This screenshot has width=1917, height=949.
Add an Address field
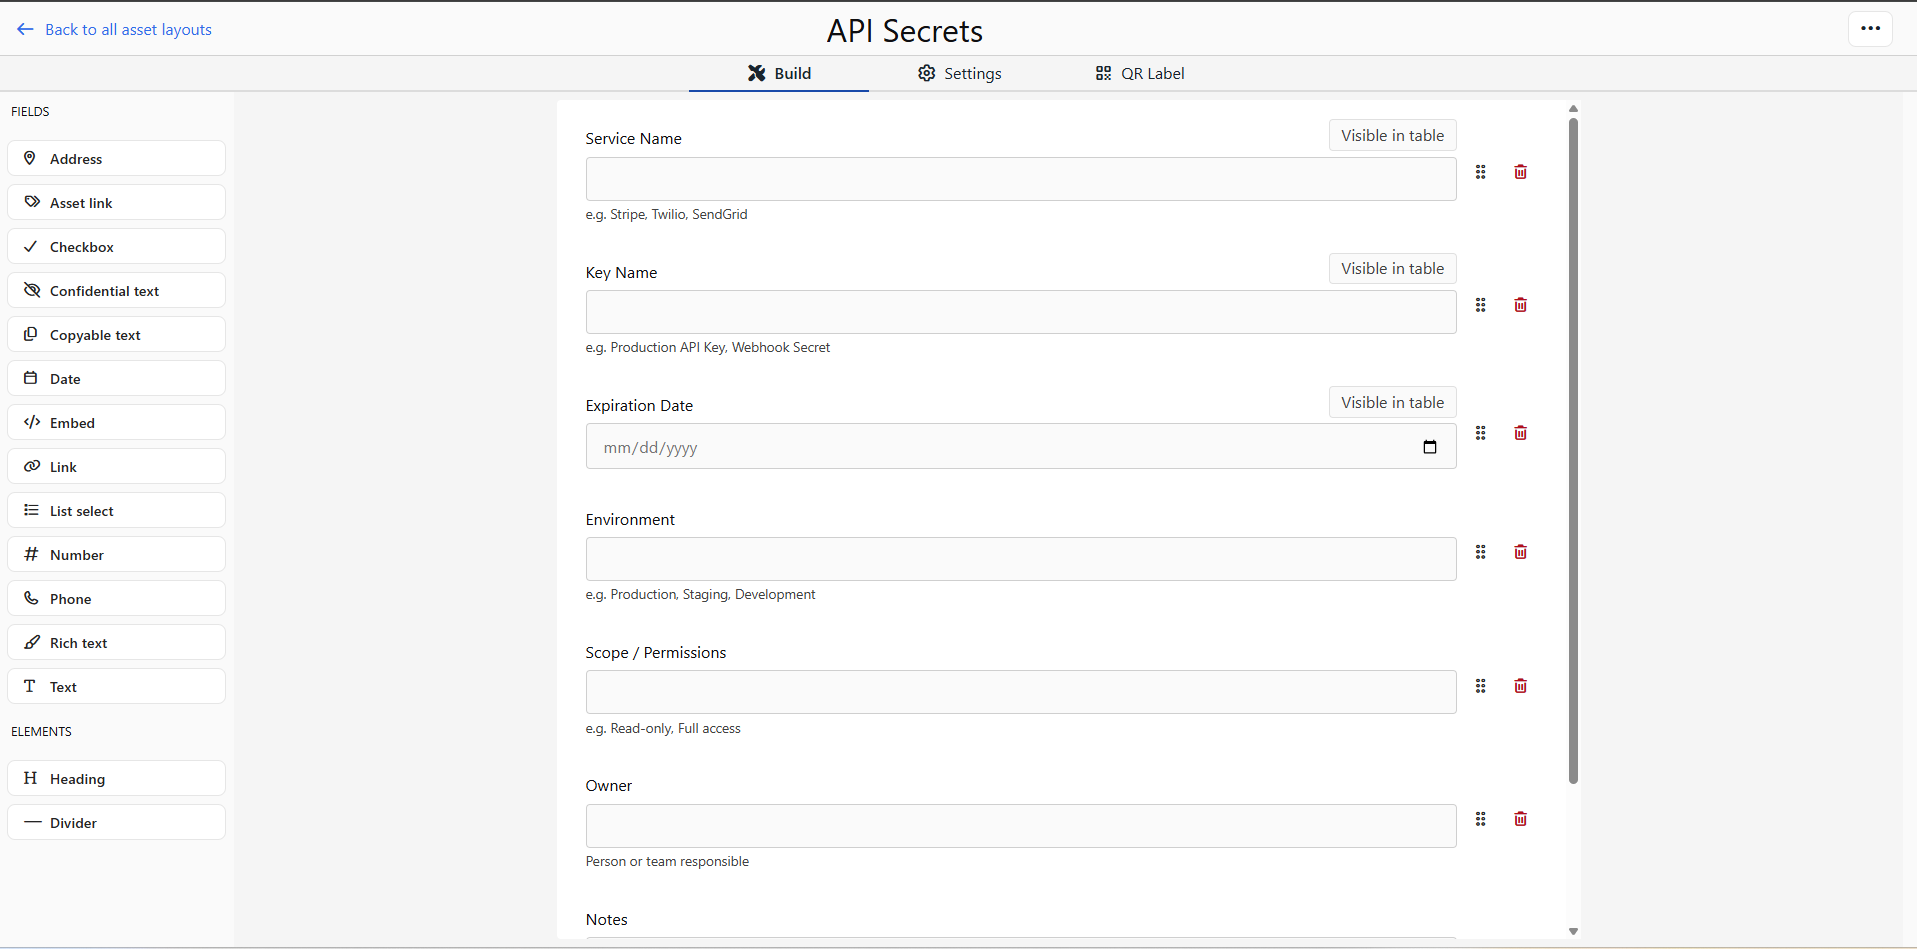[116, 158]
